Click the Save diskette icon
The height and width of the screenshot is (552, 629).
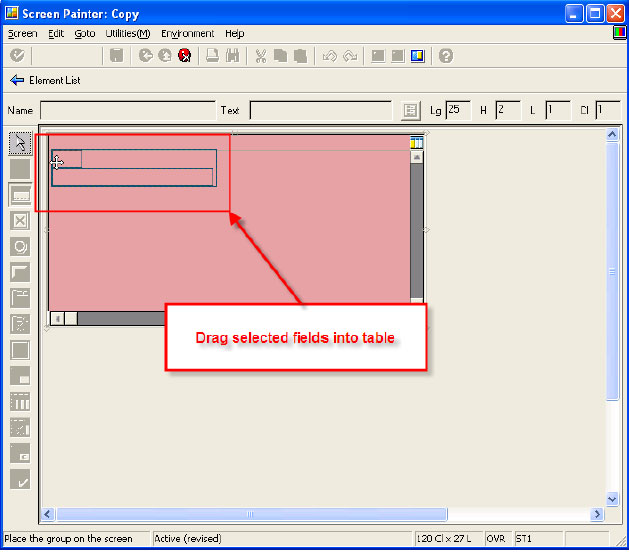coord(117,56)
